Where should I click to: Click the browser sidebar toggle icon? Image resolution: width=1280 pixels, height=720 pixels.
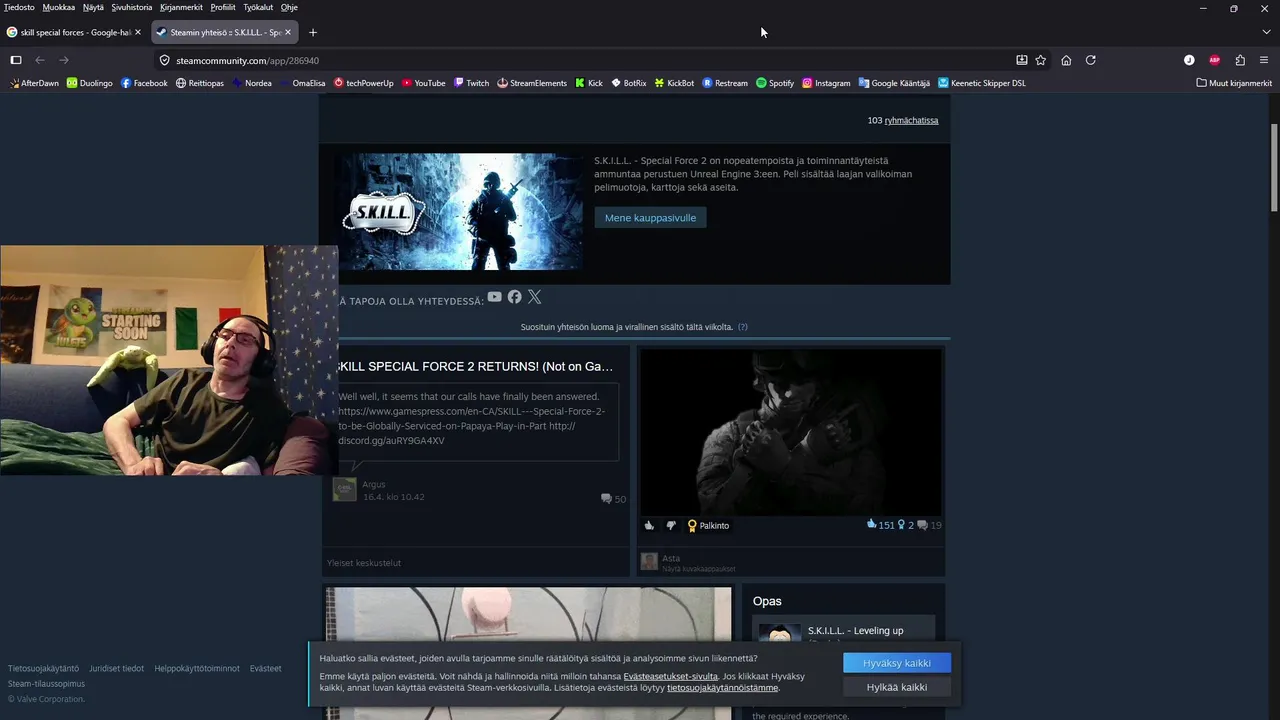[x=16, y=60]
